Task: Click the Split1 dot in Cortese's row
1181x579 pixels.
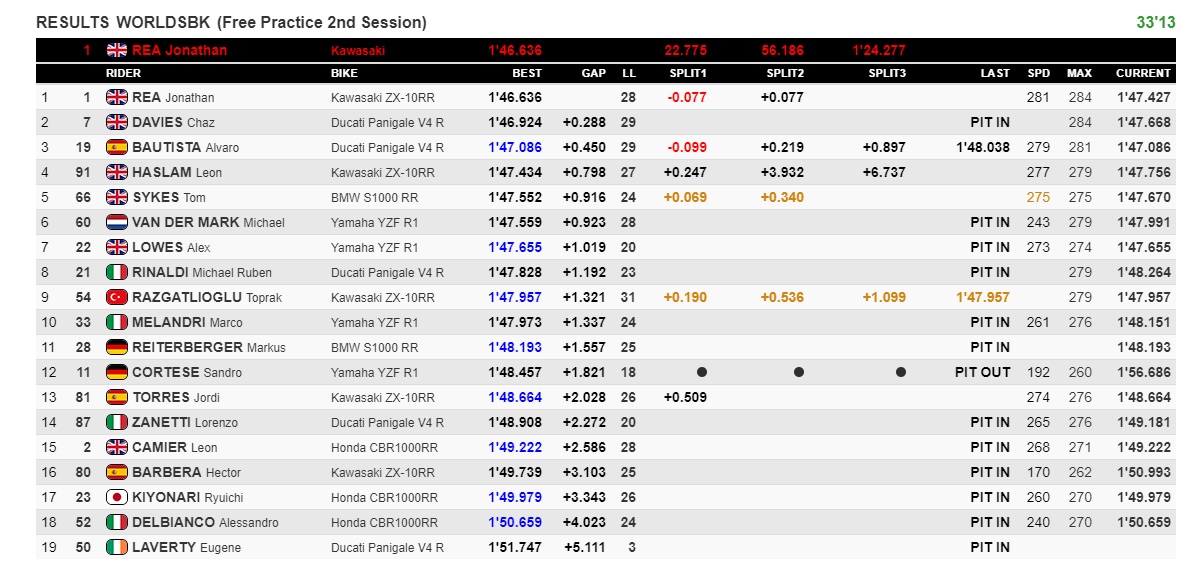Action: [702, 372]
